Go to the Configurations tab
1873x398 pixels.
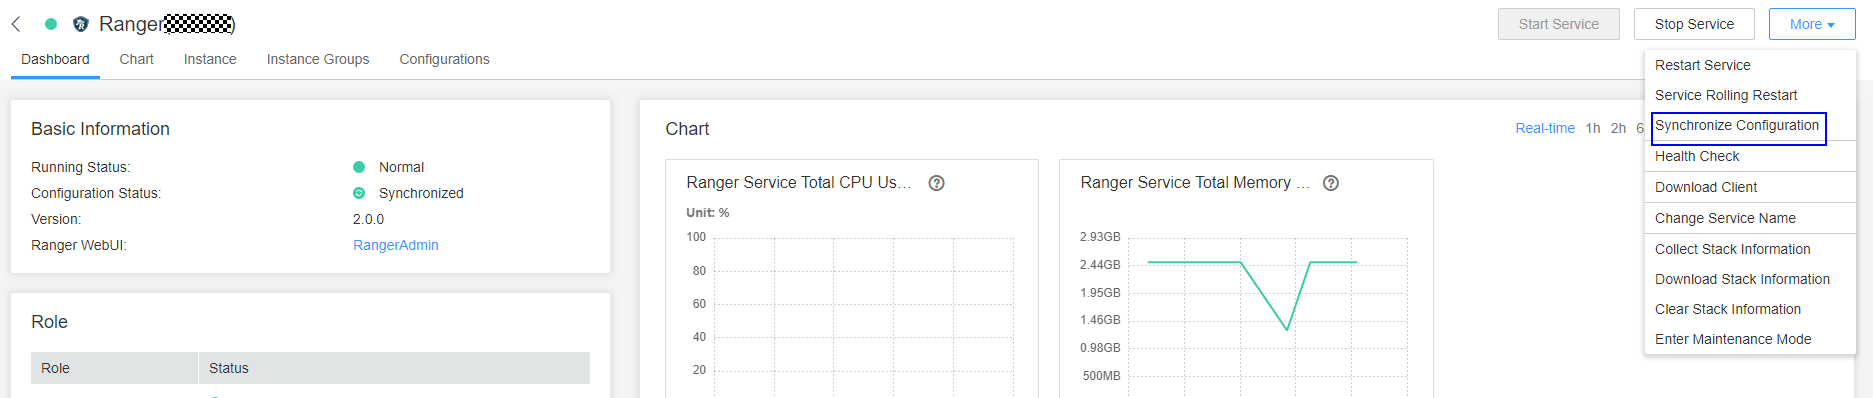click(445, 59)
